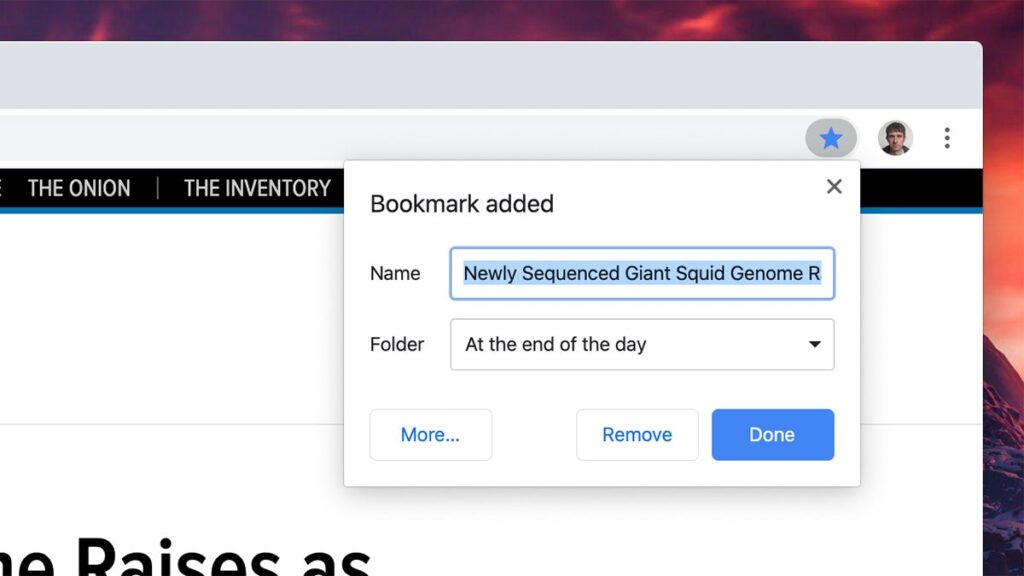The width and height of the screenshot is (1024, 576).
Task: Click the Done button to save the bookmark
Action: 771,434
